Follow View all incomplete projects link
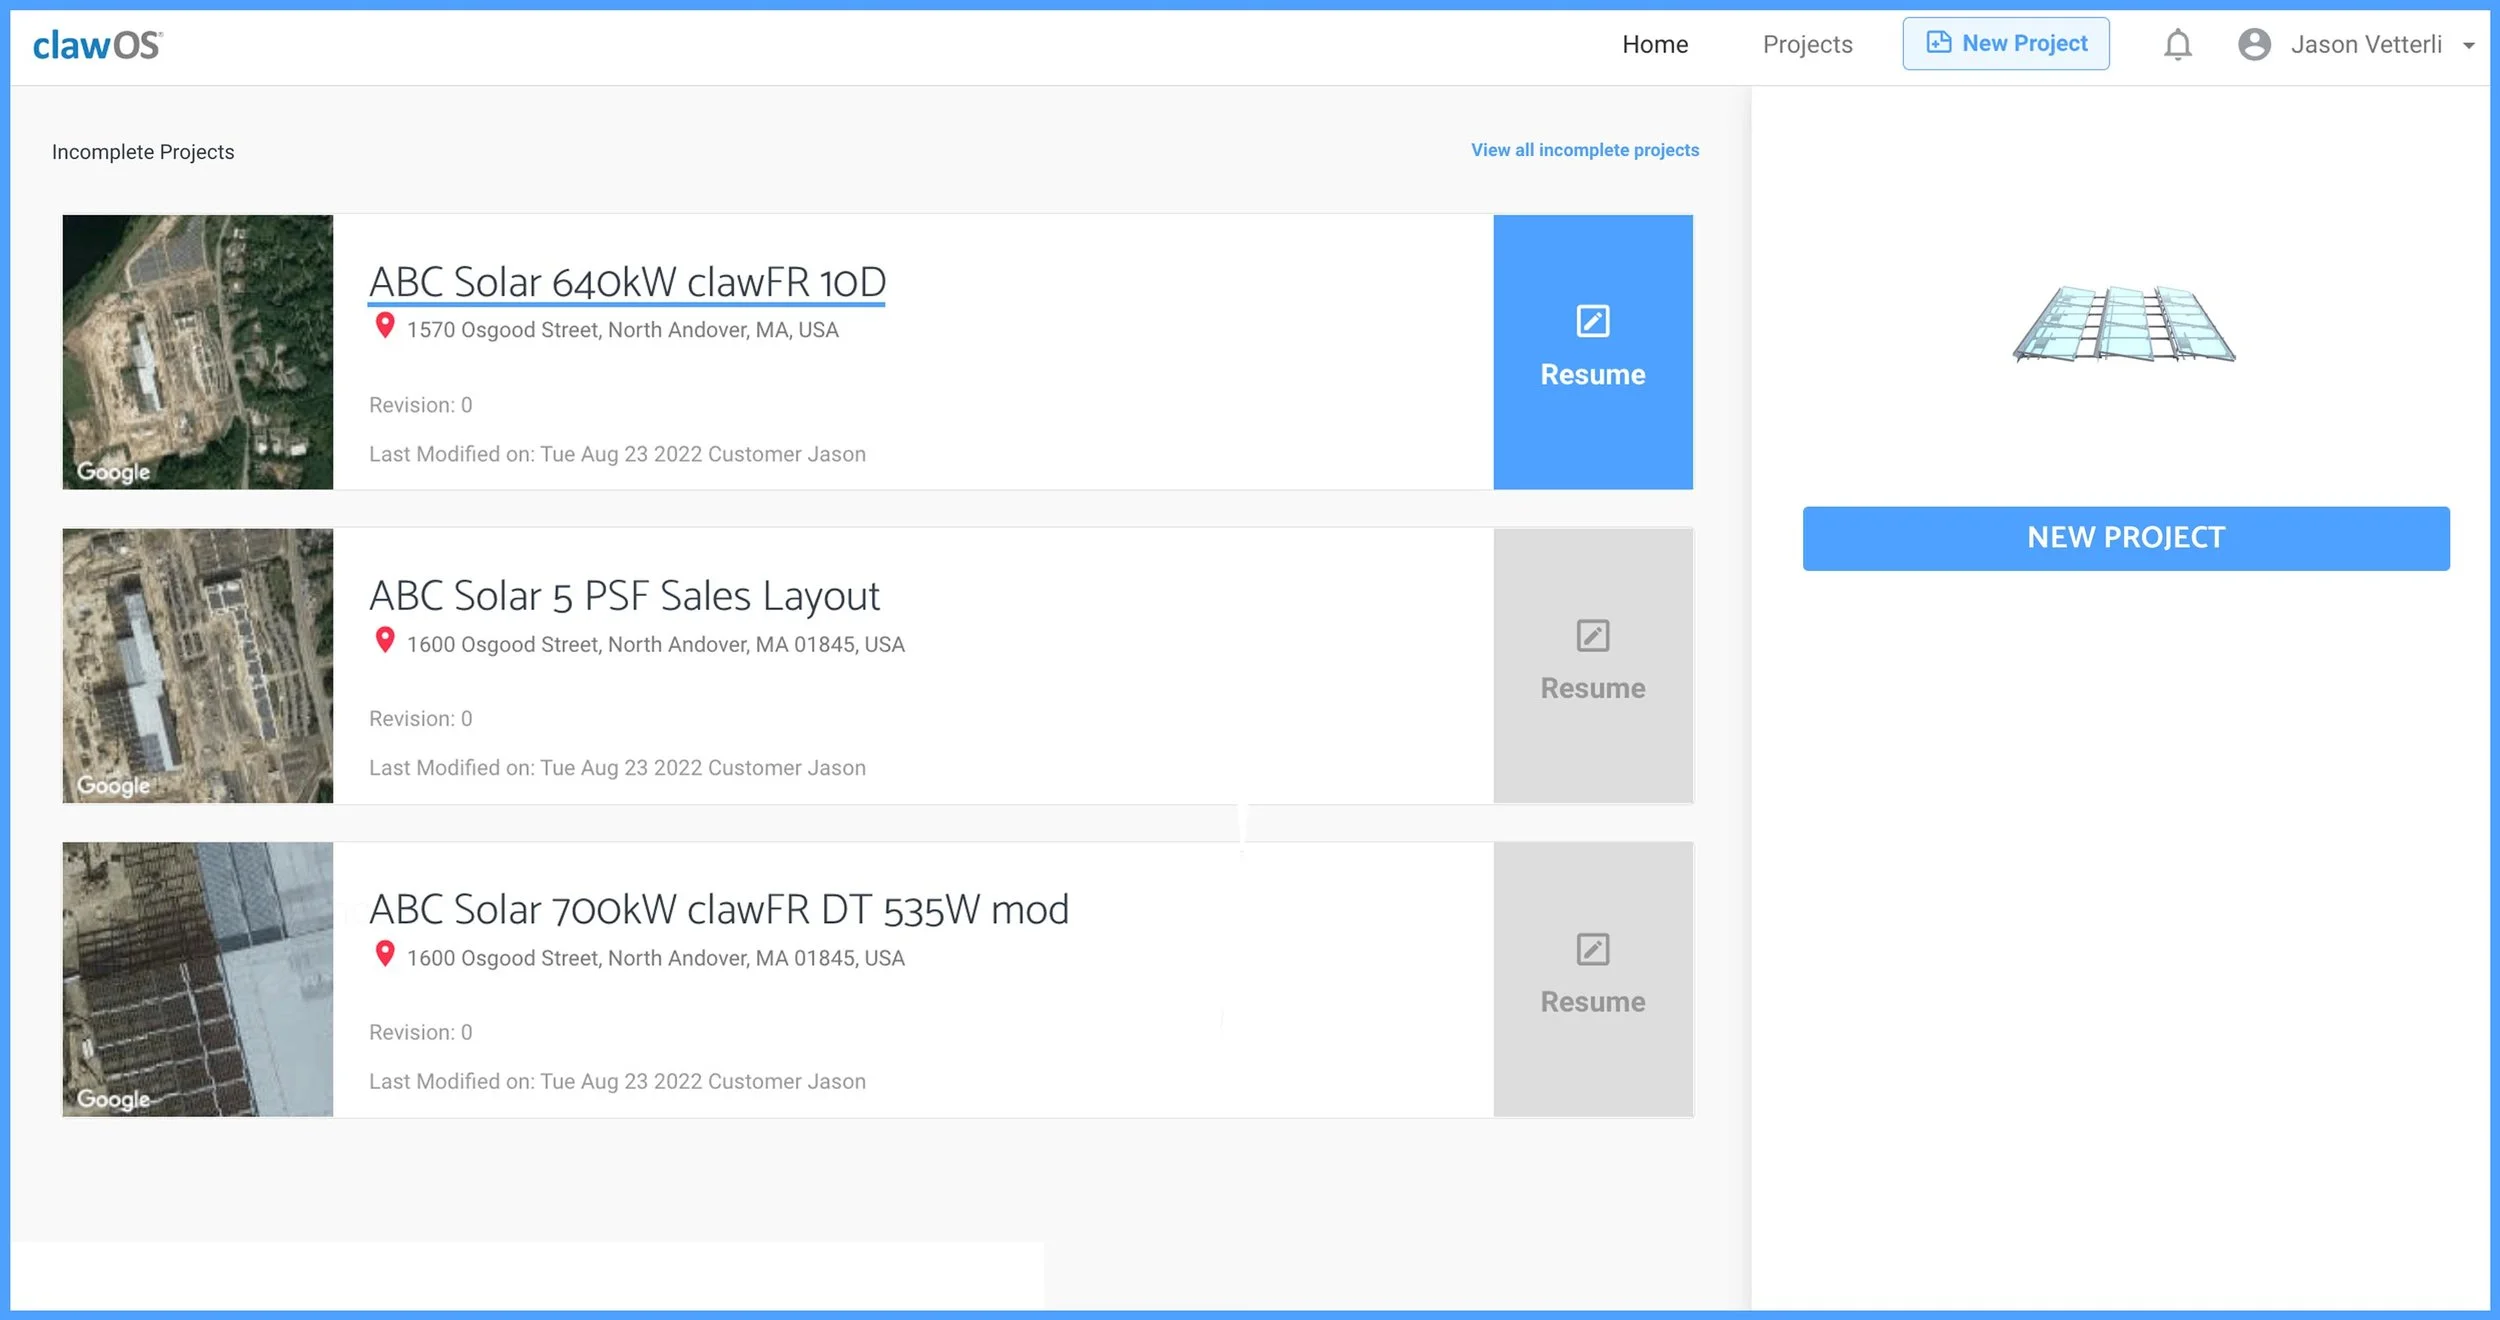 tap(1584, 150)
